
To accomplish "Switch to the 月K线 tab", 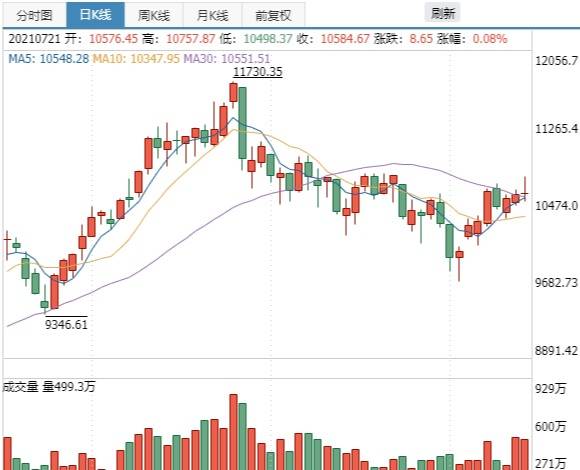I will [212, 15].
